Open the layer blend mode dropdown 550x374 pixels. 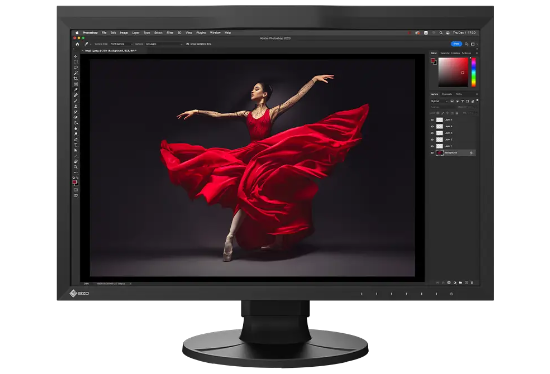tap(443, 107)
